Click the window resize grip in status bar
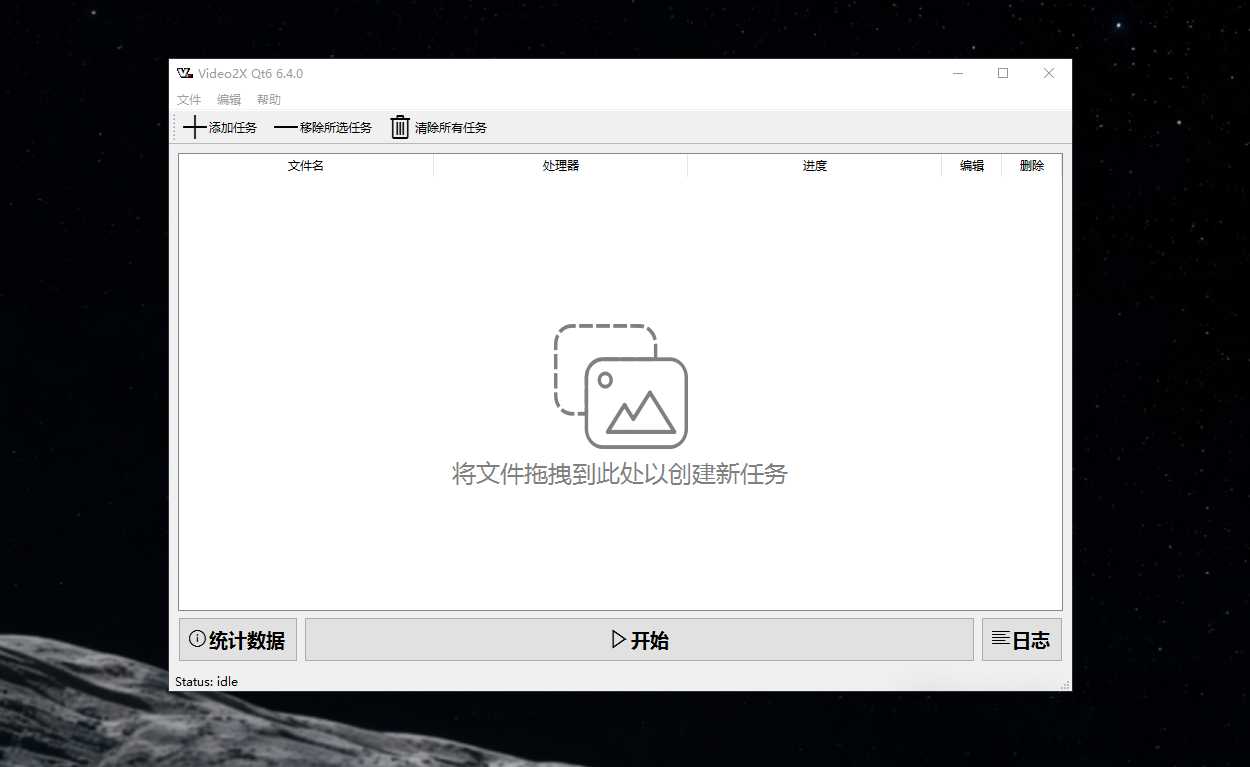 click(x=1065, y=685)
